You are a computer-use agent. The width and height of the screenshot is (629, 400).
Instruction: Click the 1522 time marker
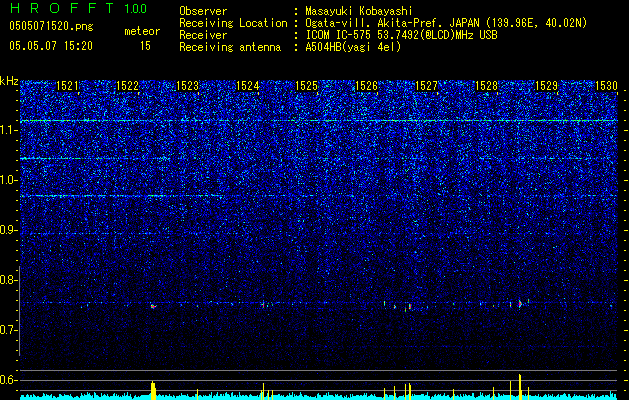coord(127,86)
